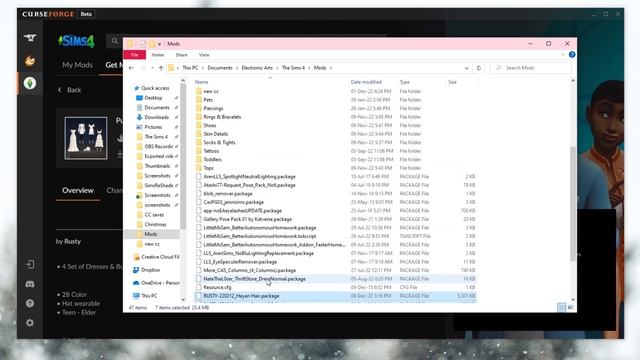Open Discord icon in CurseForge sidebar
This screenshot has height=360, width=640.
click(30, 284)
